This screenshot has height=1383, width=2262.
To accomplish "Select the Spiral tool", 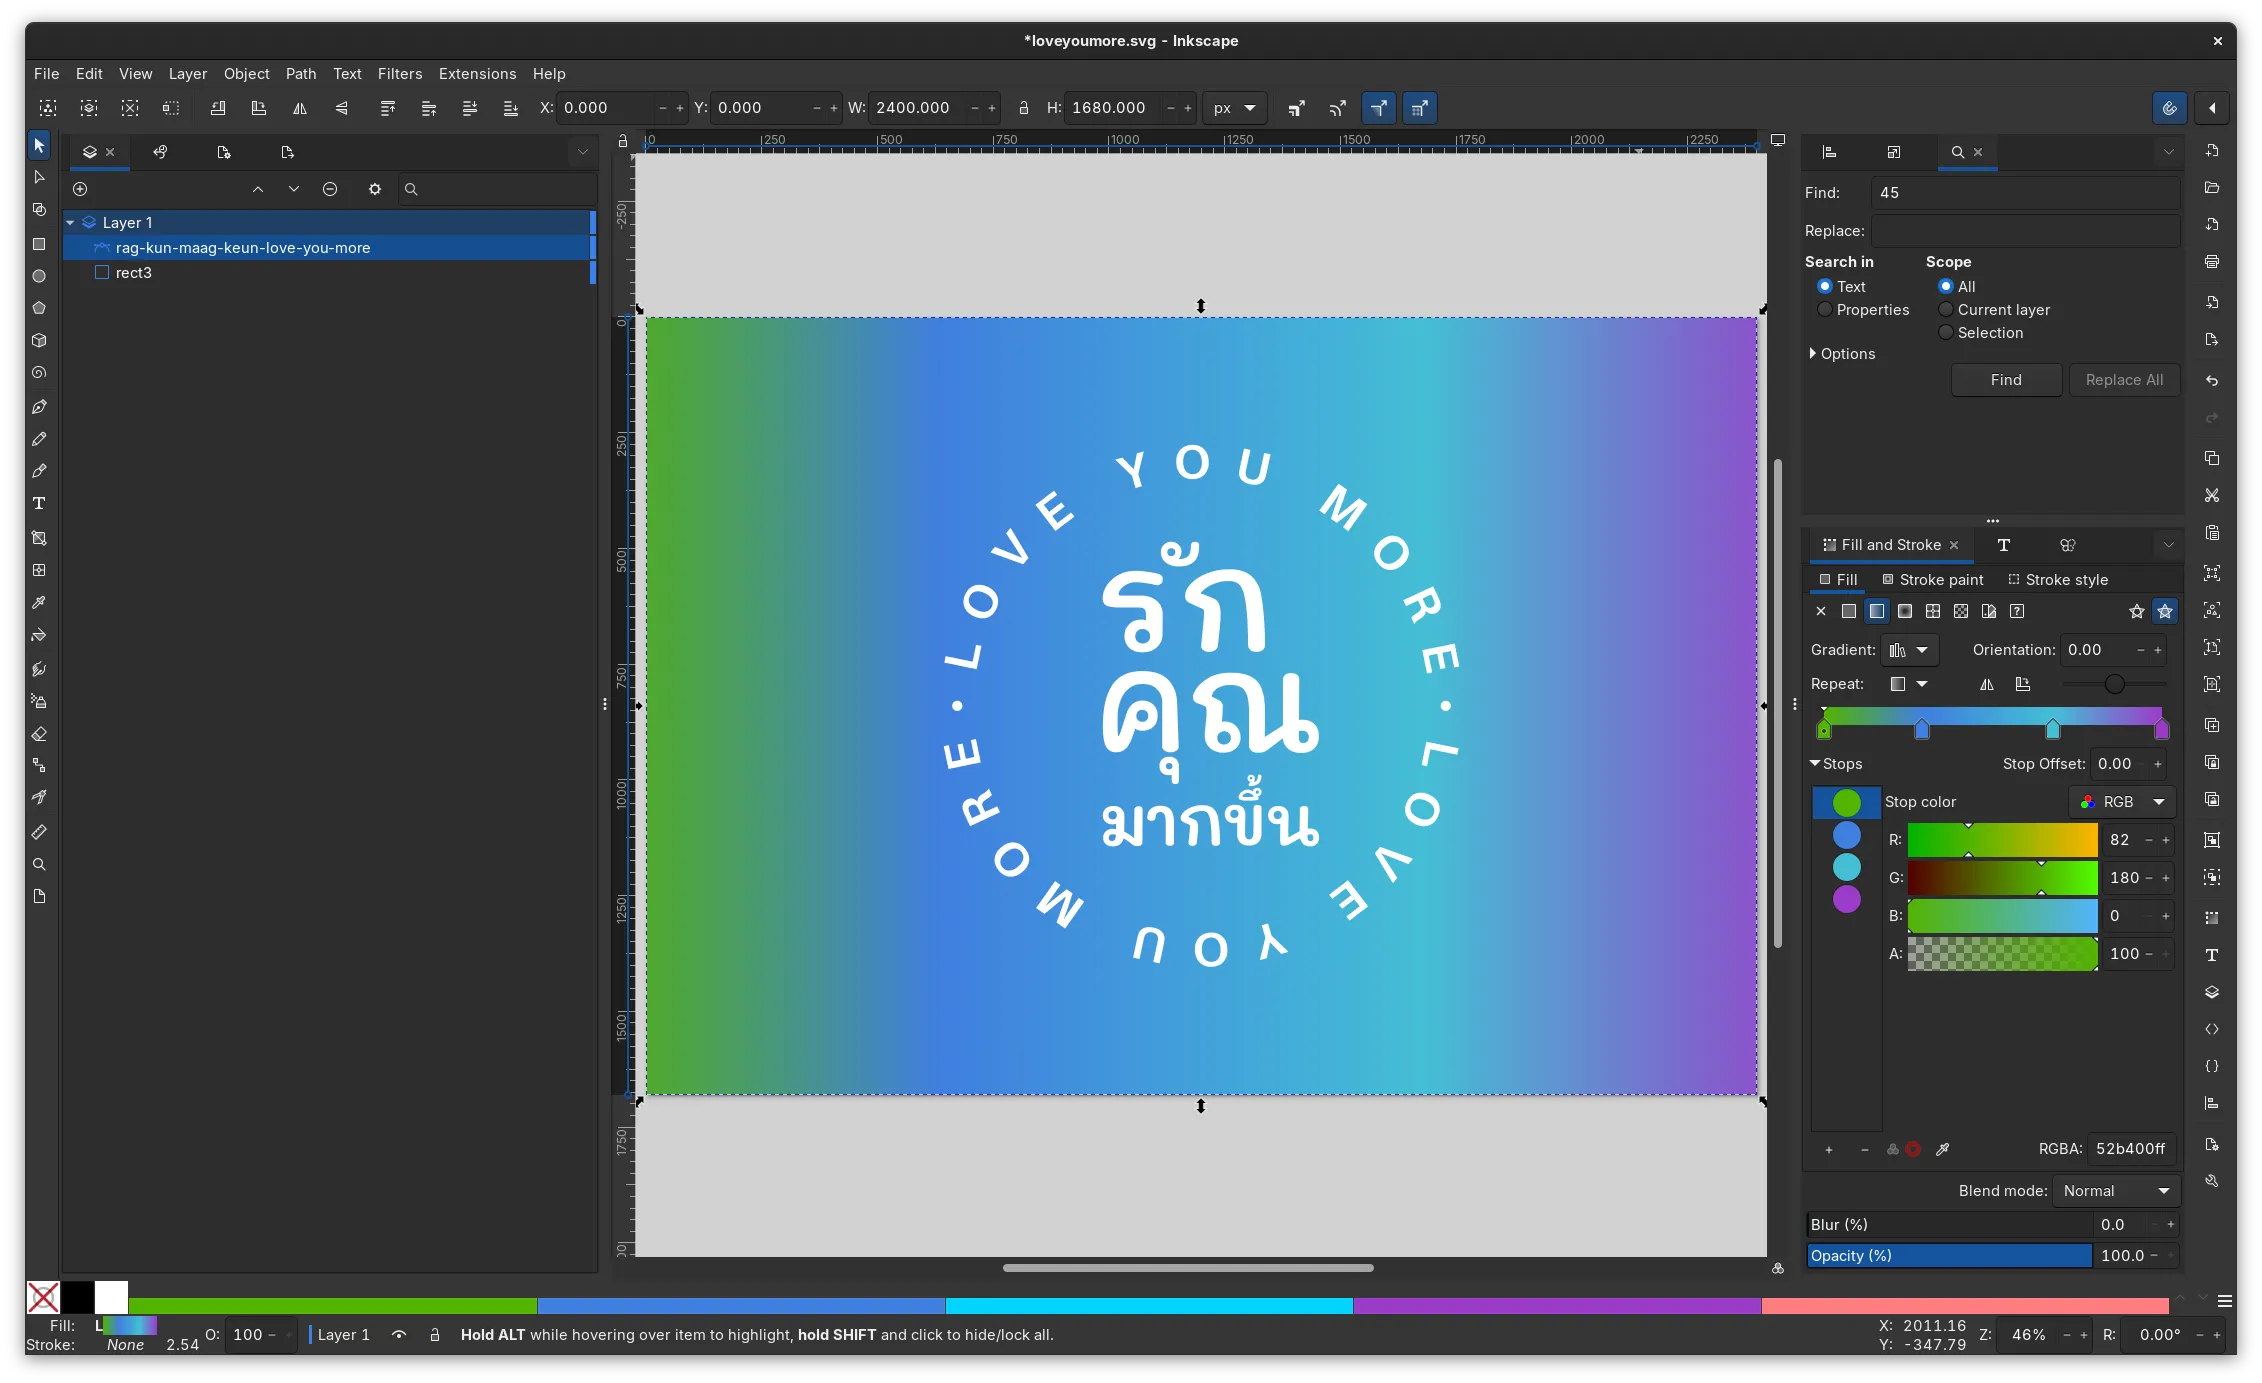I will 39,373.
